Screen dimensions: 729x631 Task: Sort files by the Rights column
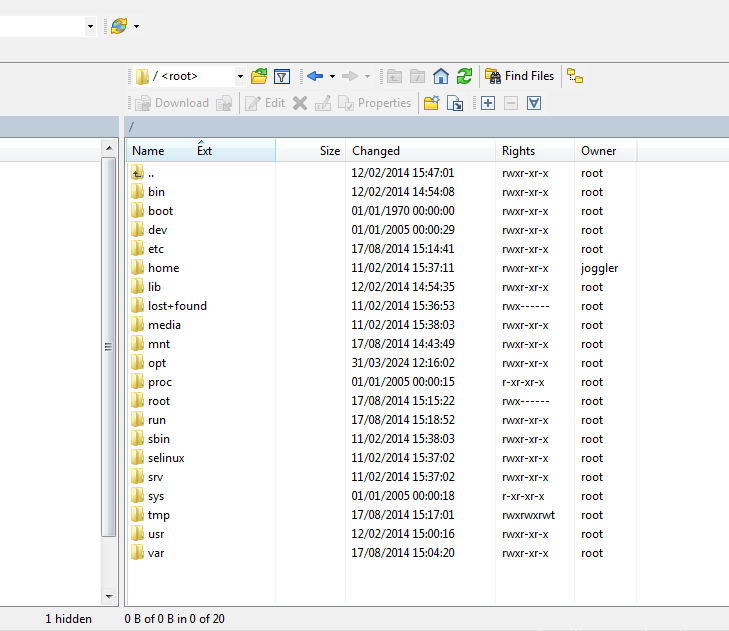[x=518, y=151]
